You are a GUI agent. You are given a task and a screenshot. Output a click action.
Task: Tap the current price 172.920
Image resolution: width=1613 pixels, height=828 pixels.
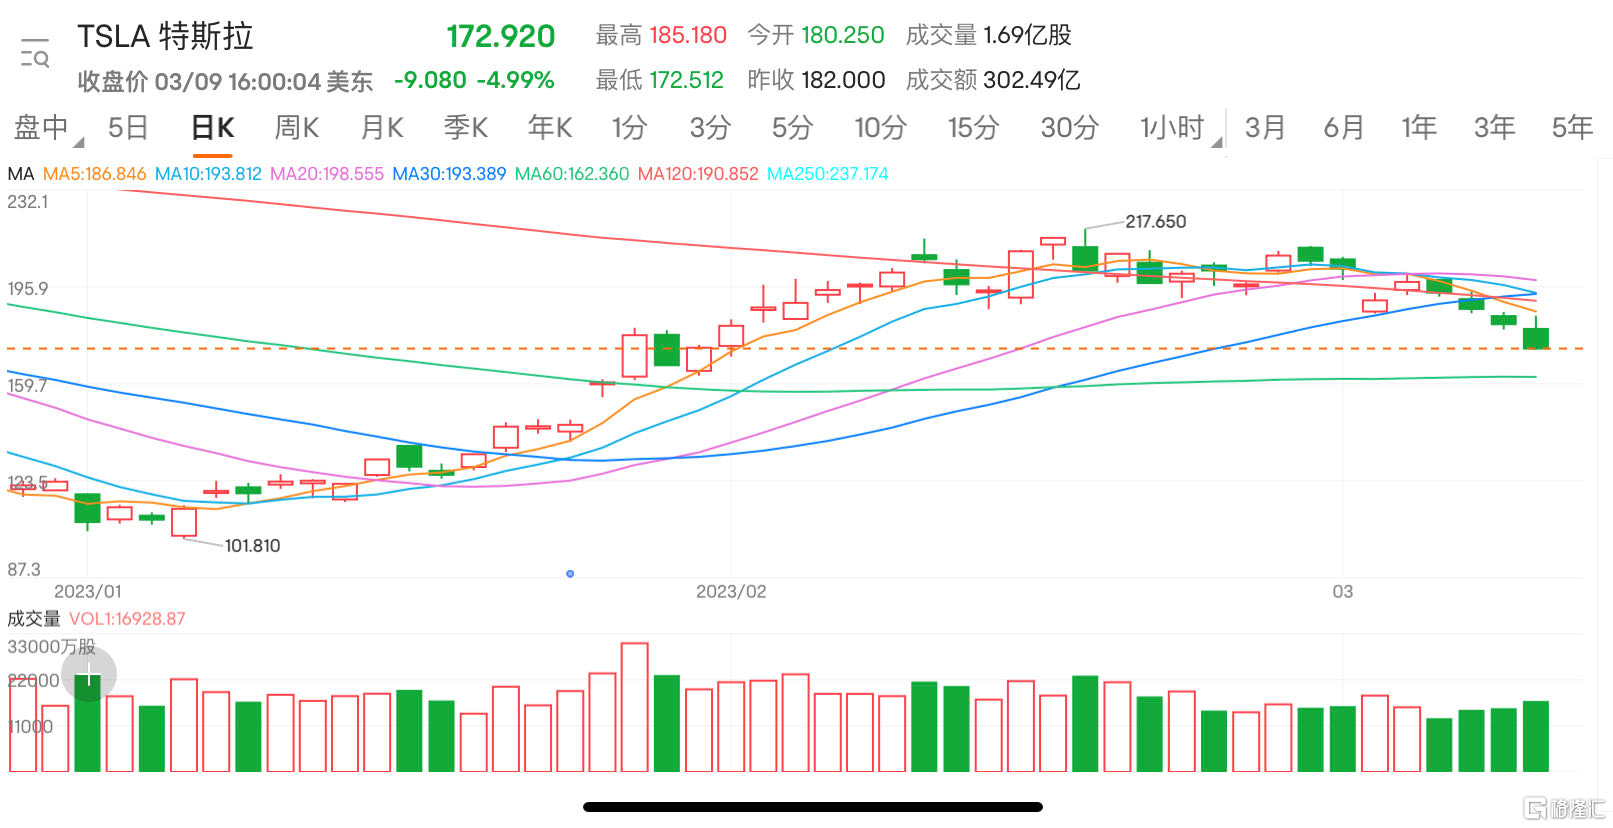point(500,37)
